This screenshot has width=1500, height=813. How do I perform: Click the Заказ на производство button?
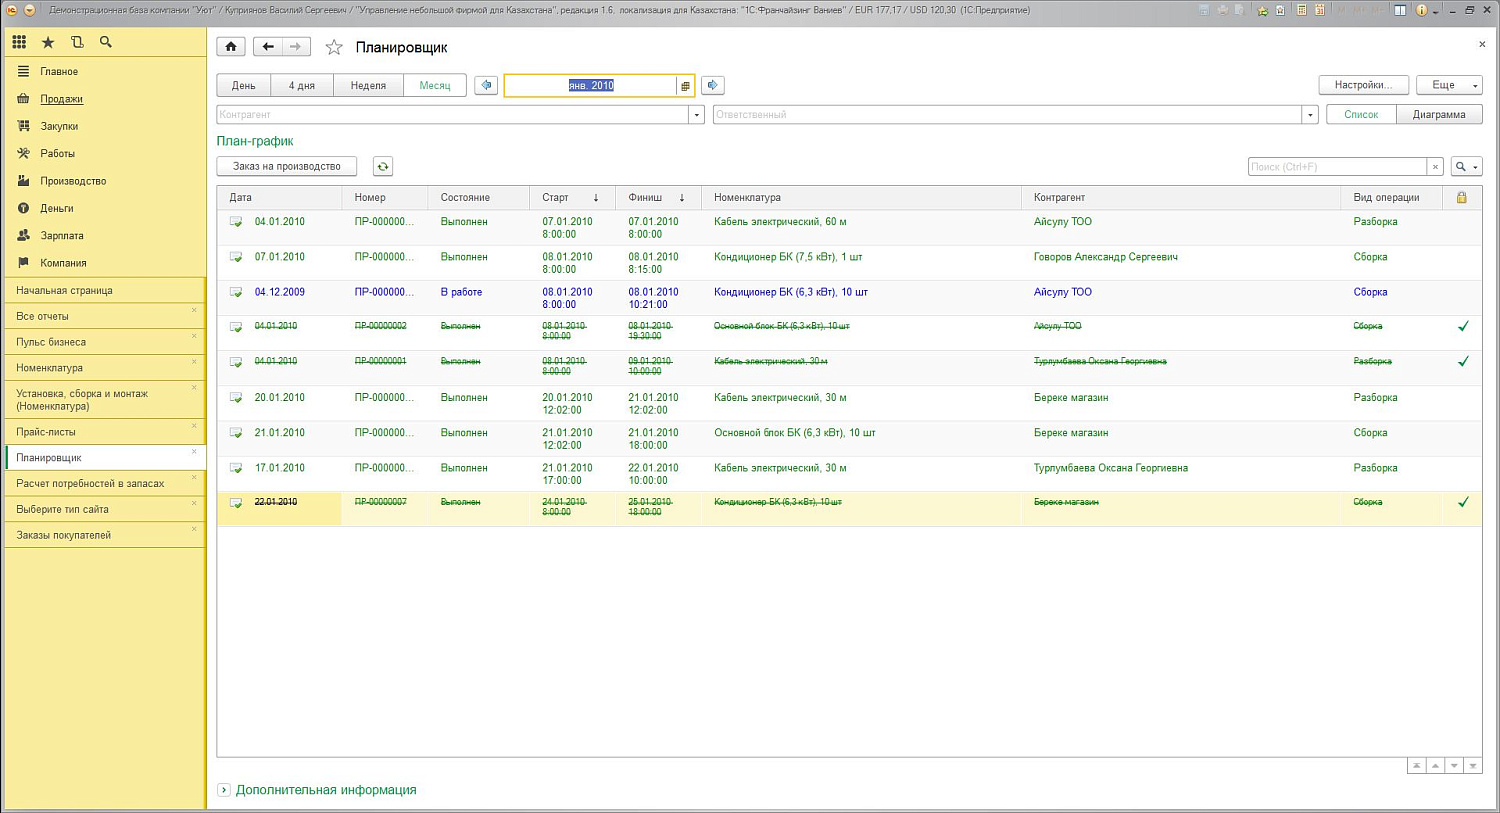tap(286, 167)
